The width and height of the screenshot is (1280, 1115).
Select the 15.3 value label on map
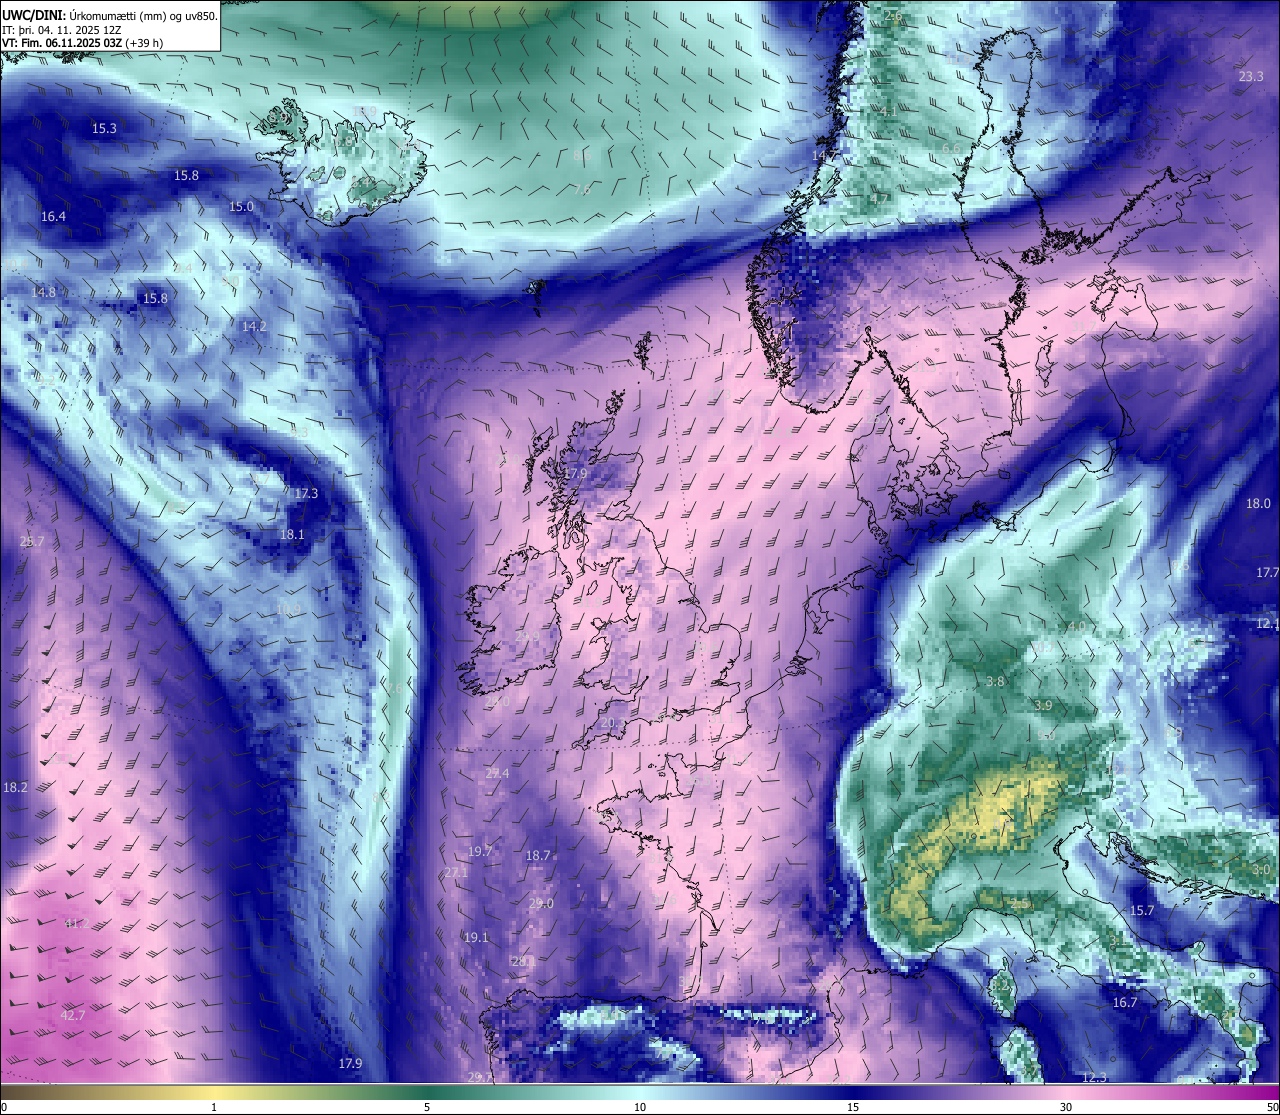104,129
